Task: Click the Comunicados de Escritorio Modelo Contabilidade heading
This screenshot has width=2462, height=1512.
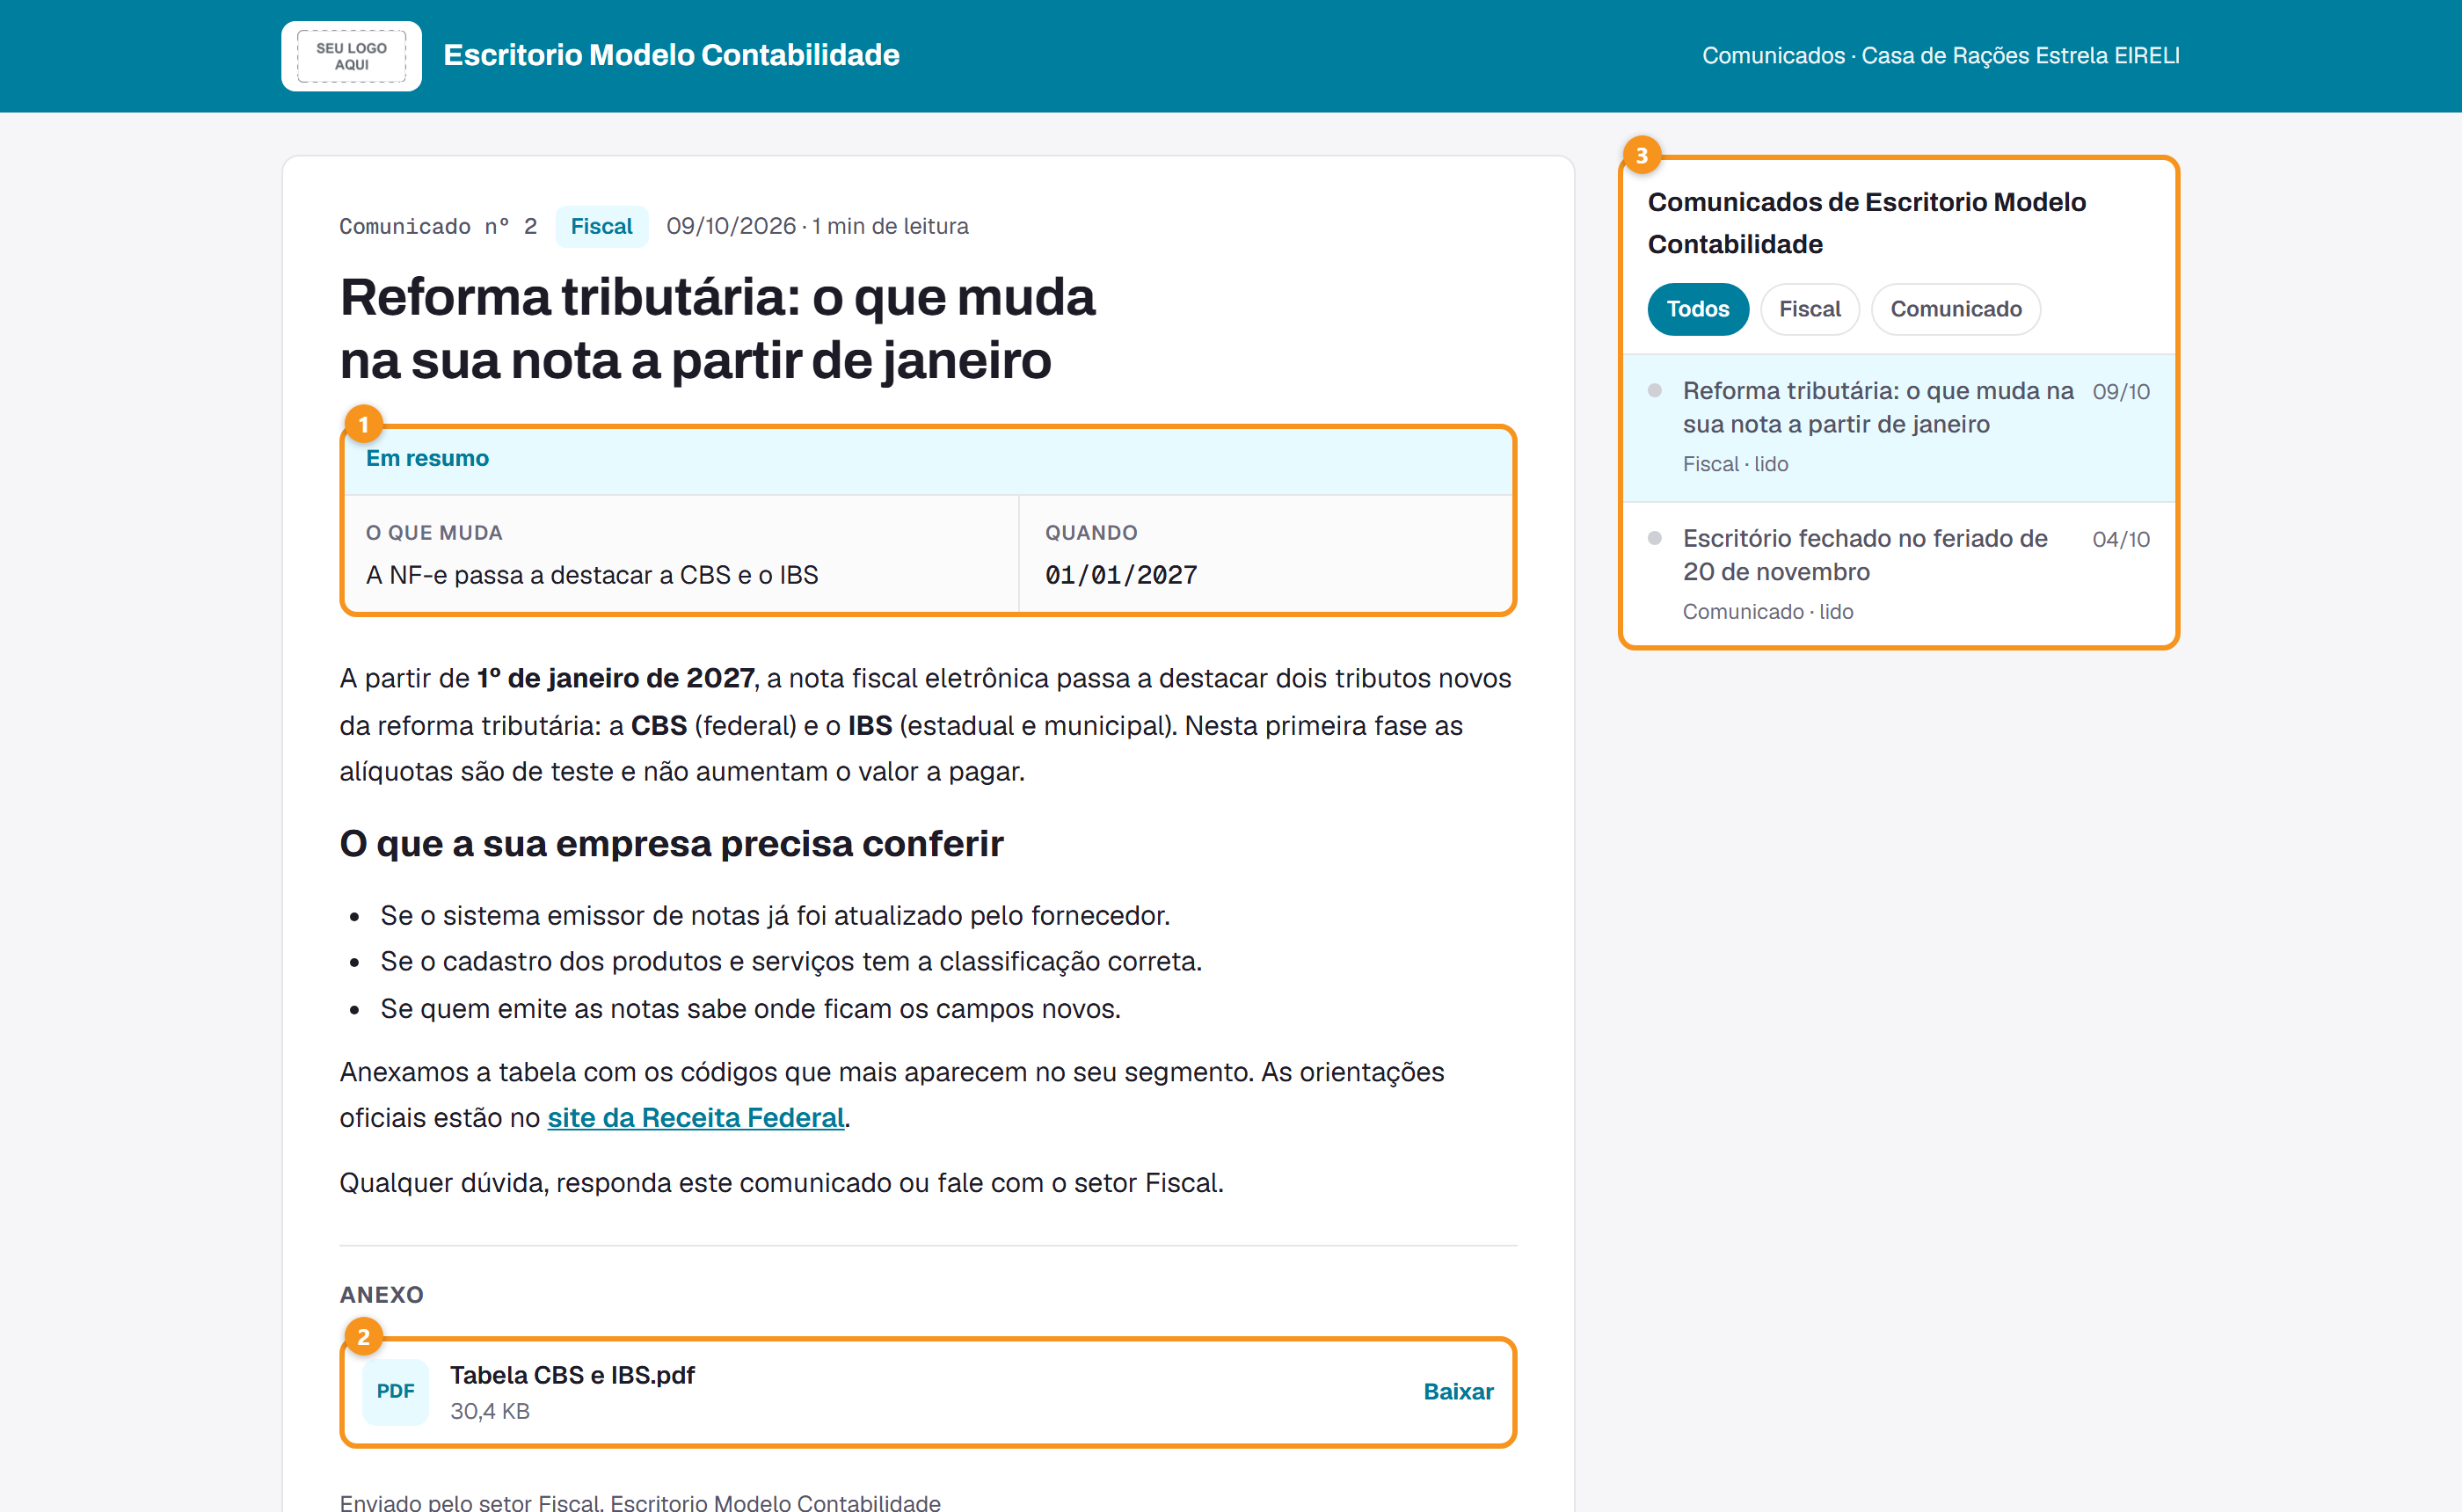Action: (1867, 223)
